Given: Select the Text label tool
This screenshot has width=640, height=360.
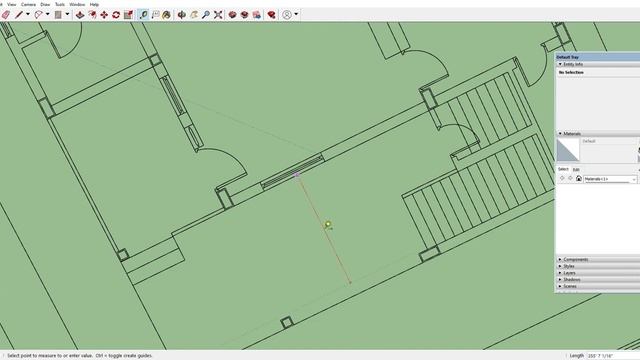Looking at the screenshot, I should coord(156,15).
